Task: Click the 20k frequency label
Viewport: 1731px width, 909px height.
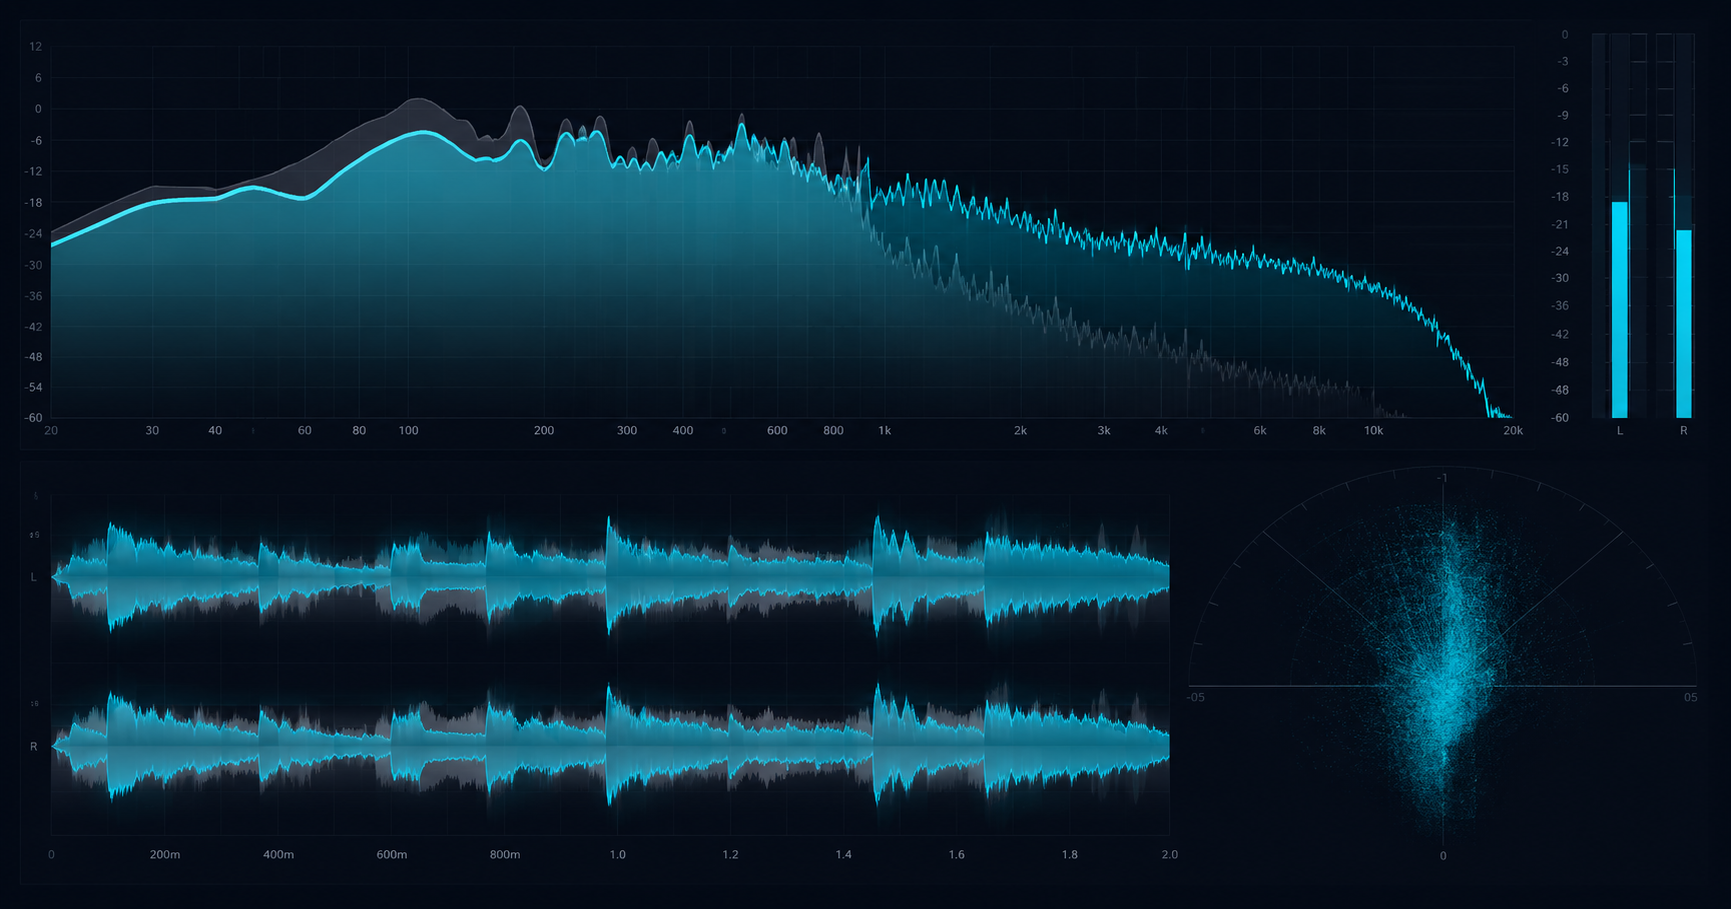Action: [1513, 431]
